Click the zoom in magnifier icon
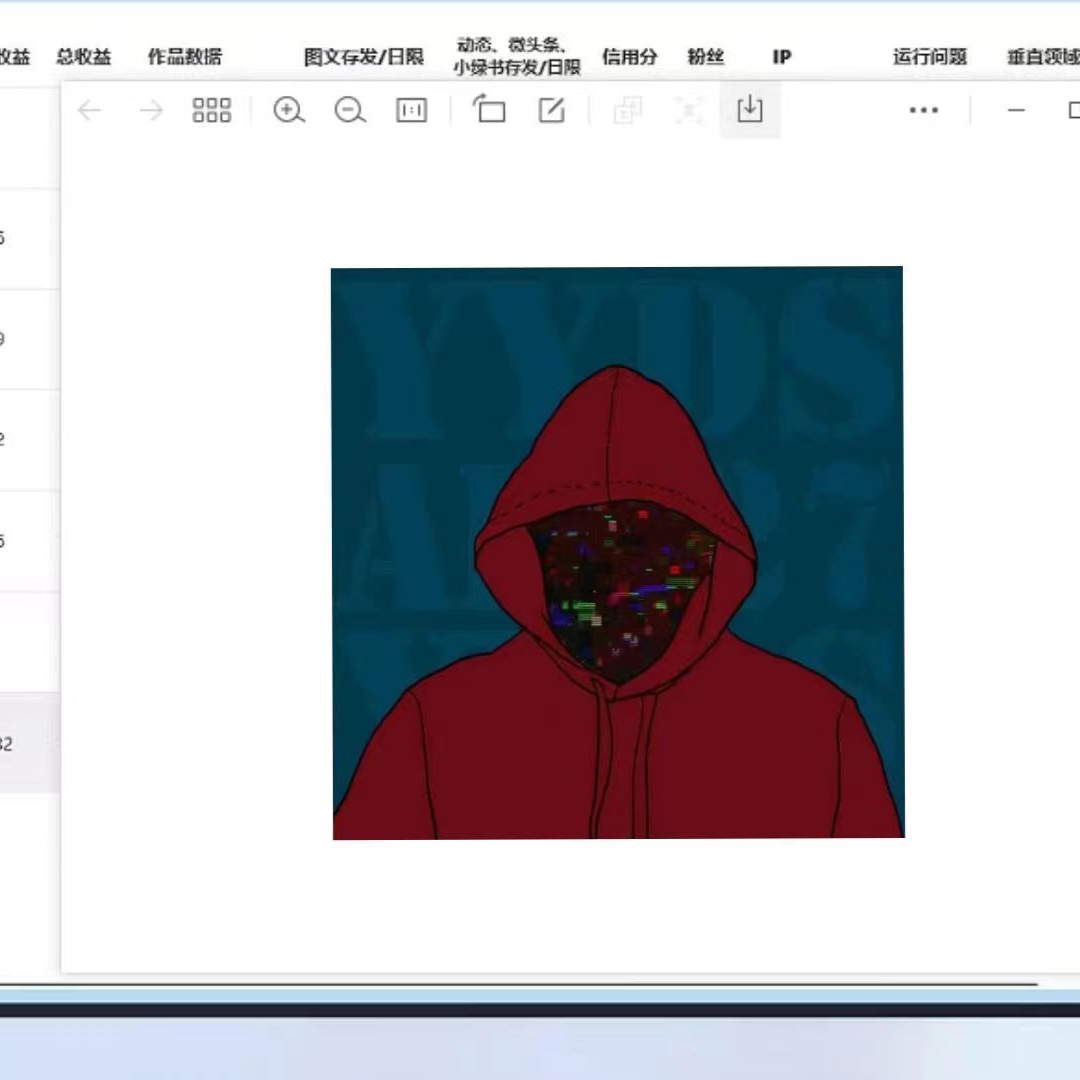 coord(289,110)
